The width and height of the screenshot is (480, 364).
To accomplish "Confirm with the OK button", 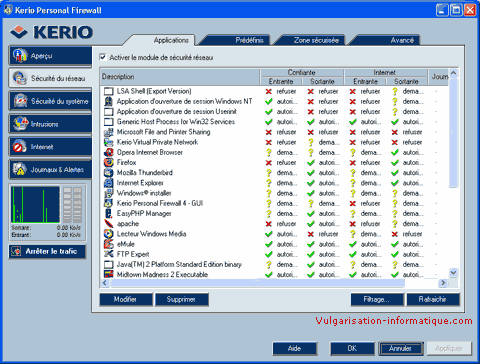I will [x=352, y=348].
